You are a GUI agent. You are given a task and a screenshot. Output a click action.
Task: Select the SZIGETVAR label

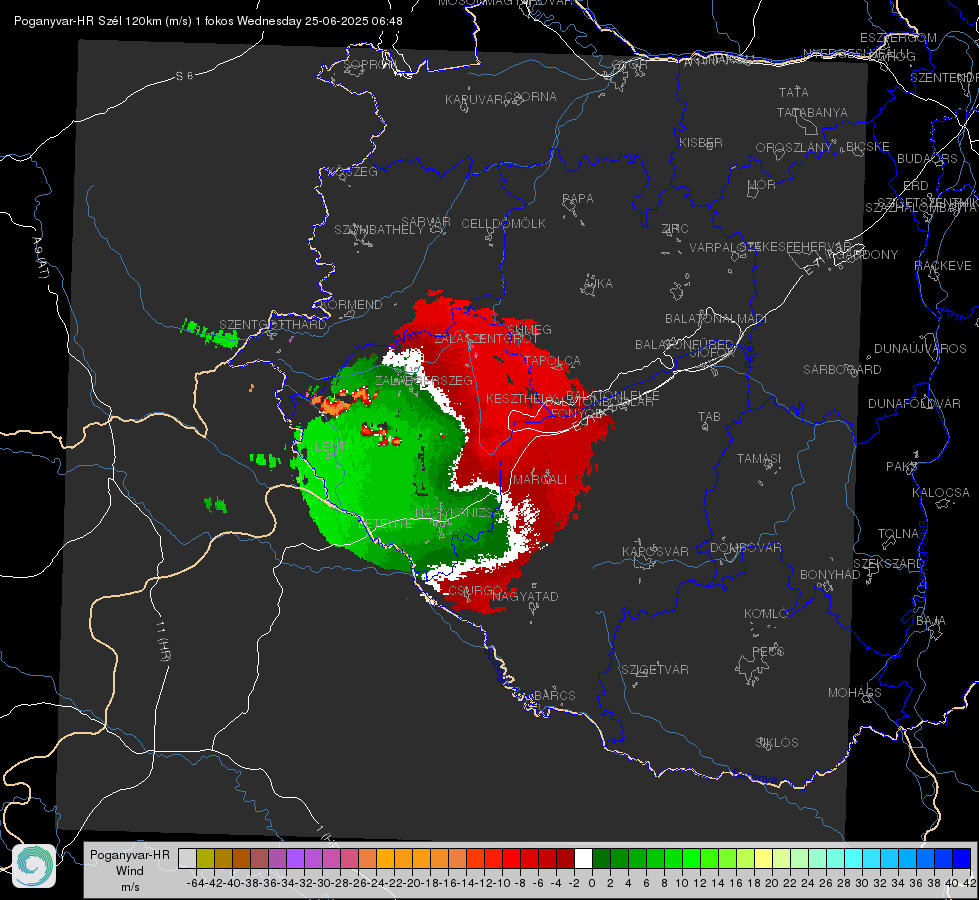click(x=655, y=670)
